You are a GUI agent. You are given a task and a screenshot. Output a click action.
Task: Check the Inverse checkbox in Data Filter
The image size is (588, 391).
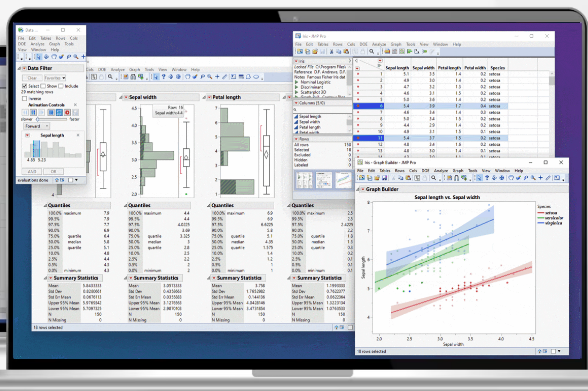pos(24,99)
